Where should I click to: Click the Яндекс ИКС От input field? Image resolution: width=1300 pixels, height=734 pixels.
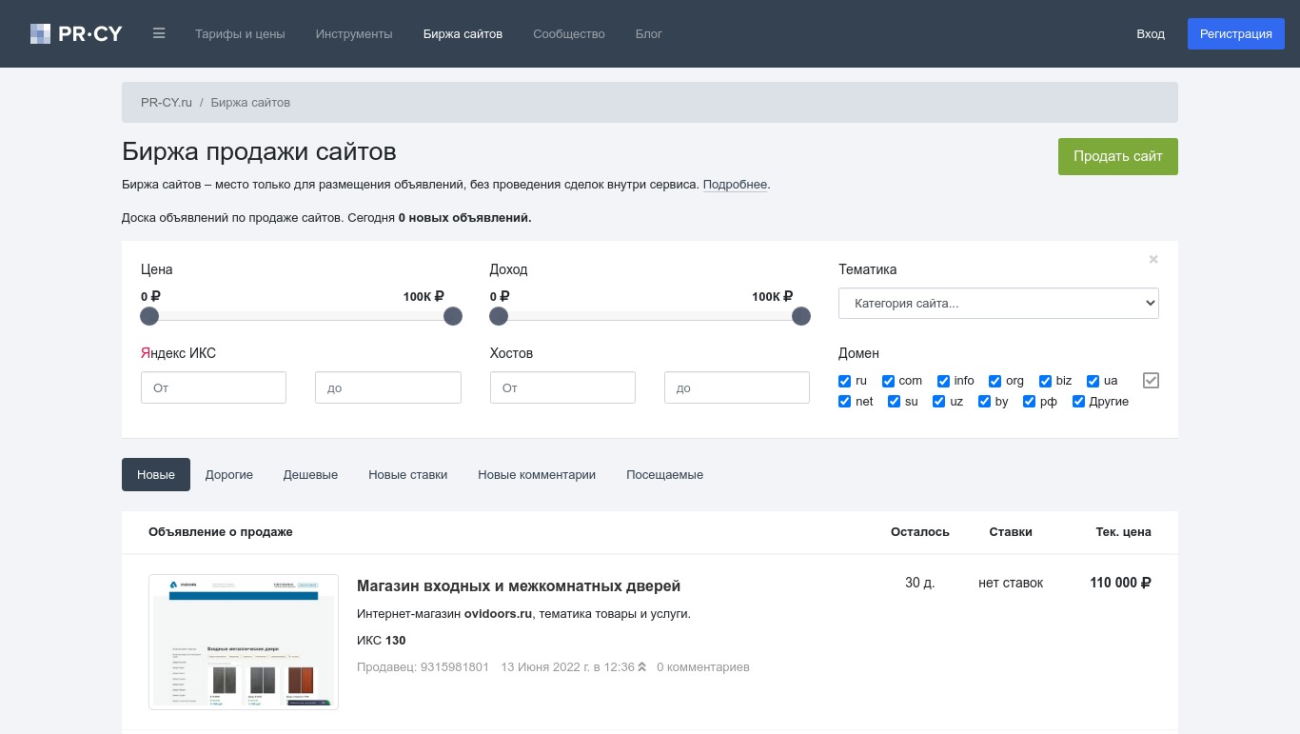[214, 388]
